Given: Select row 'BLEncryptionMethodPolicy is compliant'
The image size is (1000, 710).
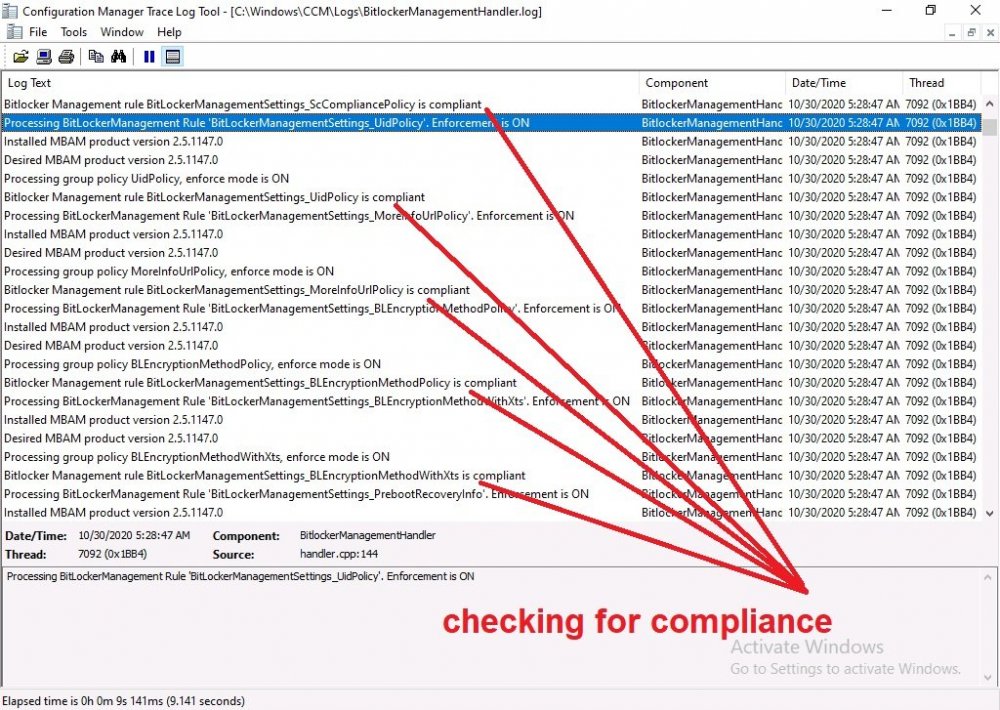Looking at the screenshot, I should click(x=491, y=383).
